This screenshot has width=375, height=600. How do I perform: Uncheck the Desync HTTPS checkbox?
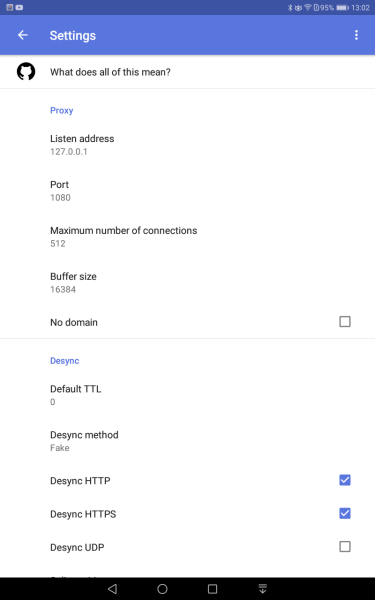(345, 514)
